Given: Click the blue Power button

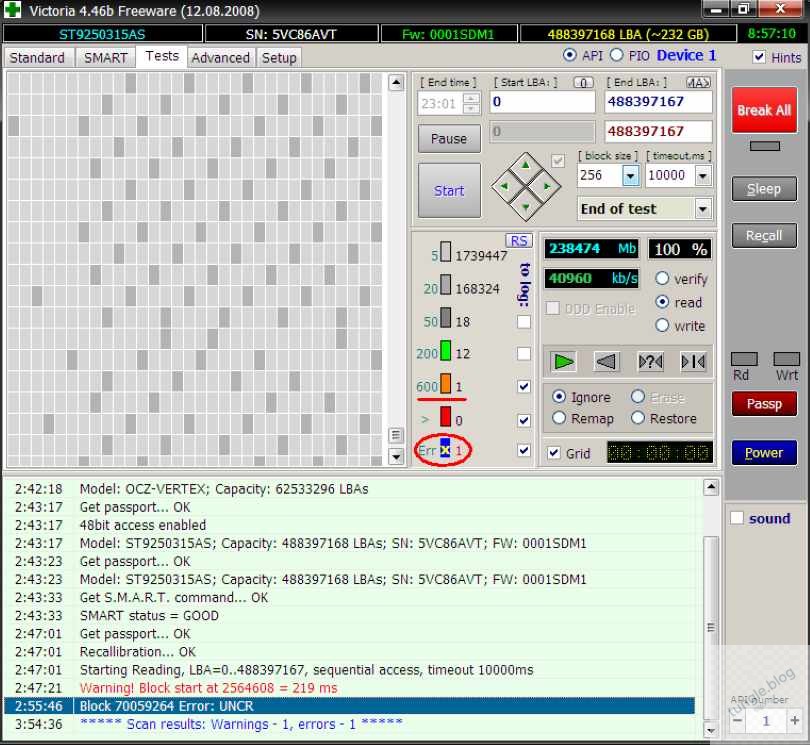Looking at the screenshot, I should coord(764,453).
